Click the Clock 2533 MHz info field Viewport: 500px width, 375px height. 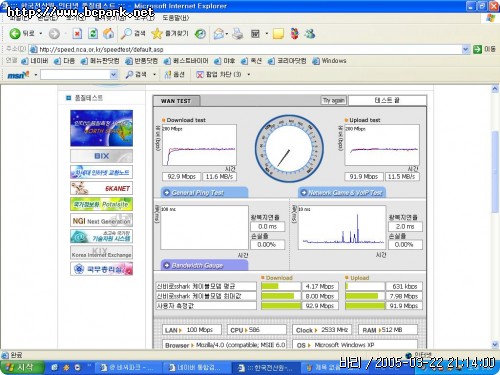tap(322, 330)
